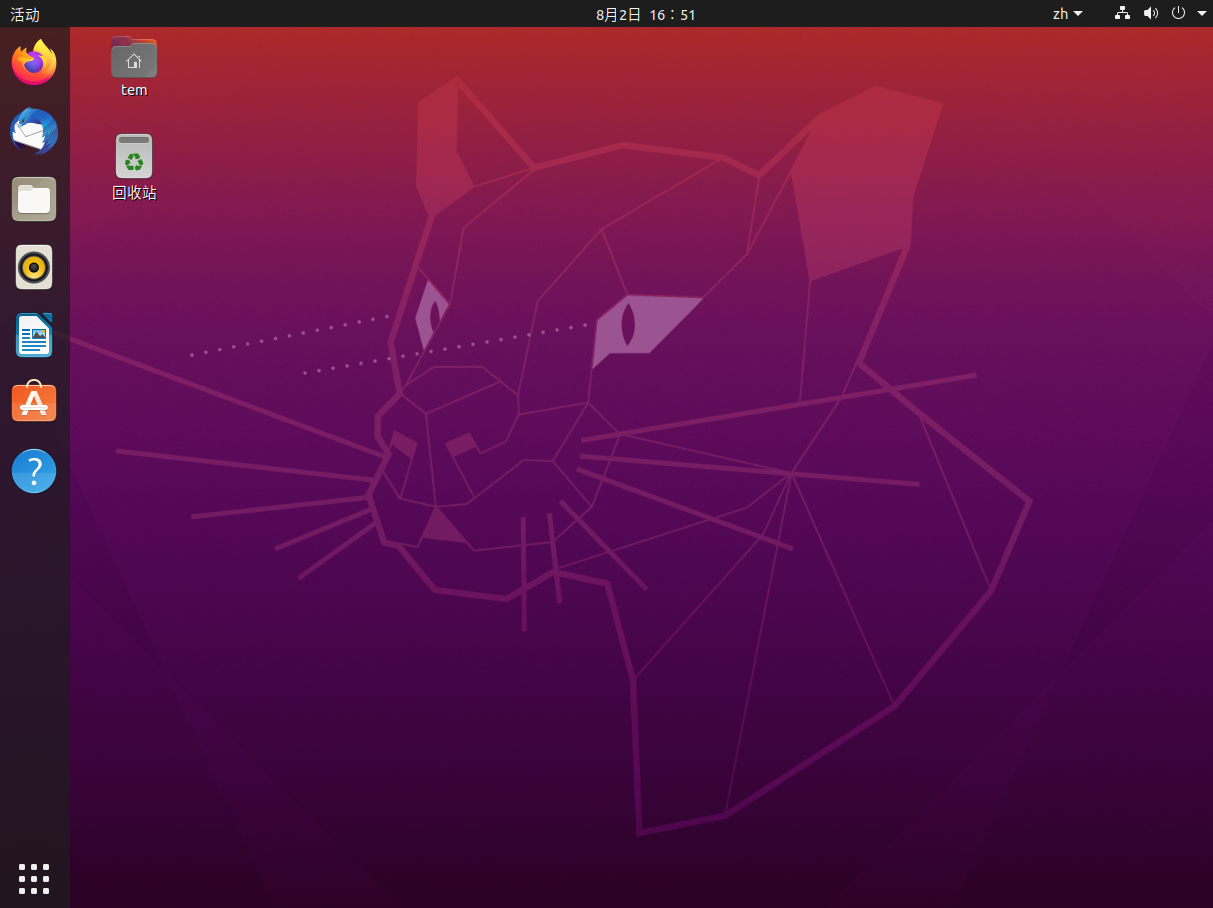Screen dimensions: 1213x908
Task: Click the volume speaker icon
Action: [1151, 13]
